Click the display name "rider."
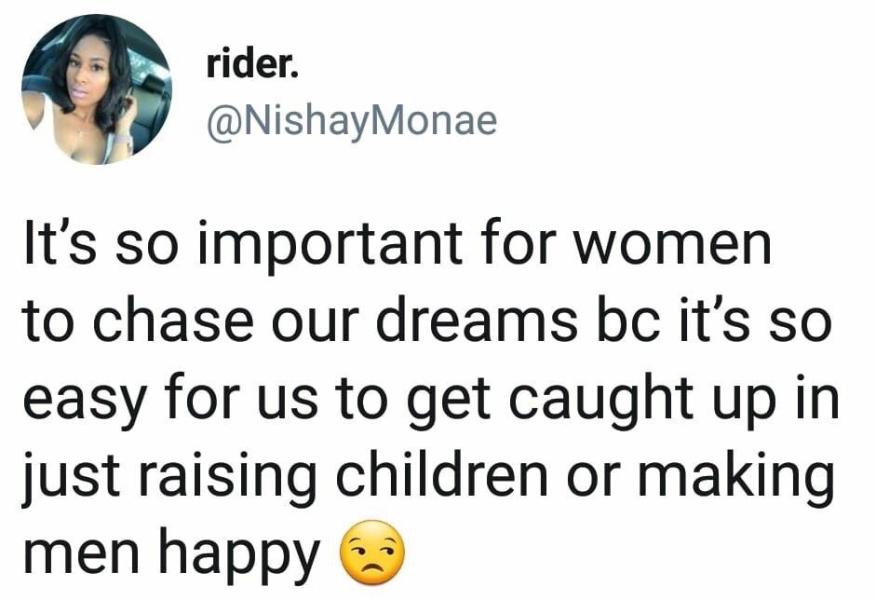The height and width of the screenshot is (600, 875). pos(250,64)
